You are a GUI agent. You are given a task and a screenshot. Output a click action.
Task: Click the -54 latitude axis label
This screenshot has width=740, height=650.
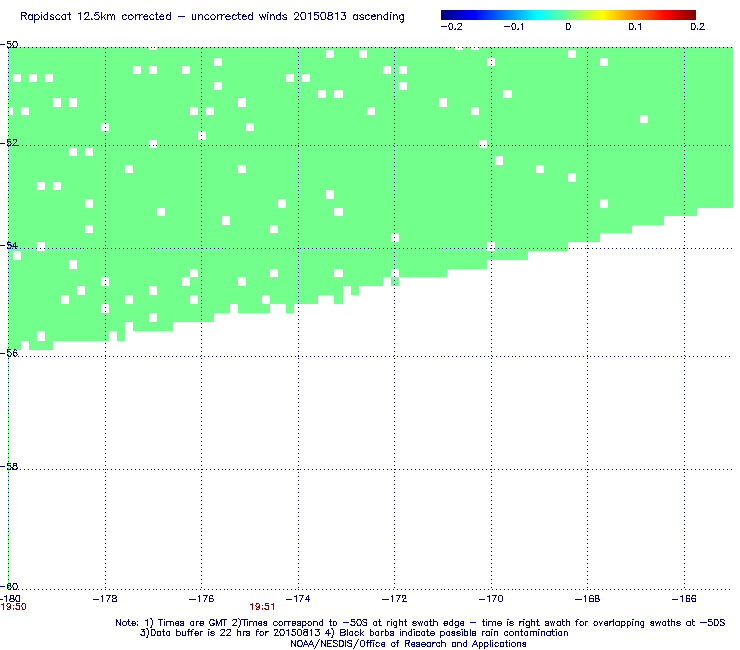[x=9, y=245]
